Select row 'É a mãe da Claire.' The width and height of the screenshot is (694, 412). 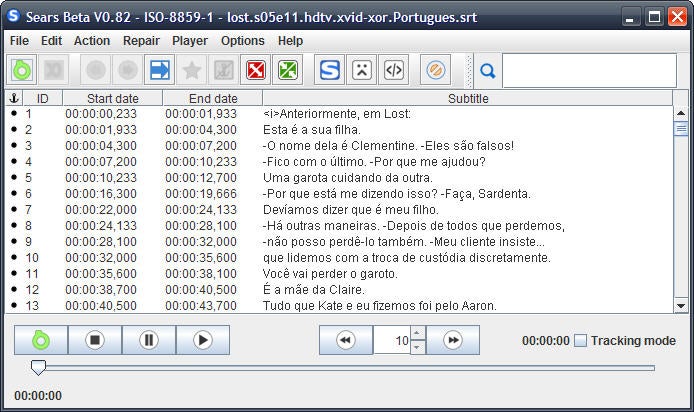coord(313,289)
